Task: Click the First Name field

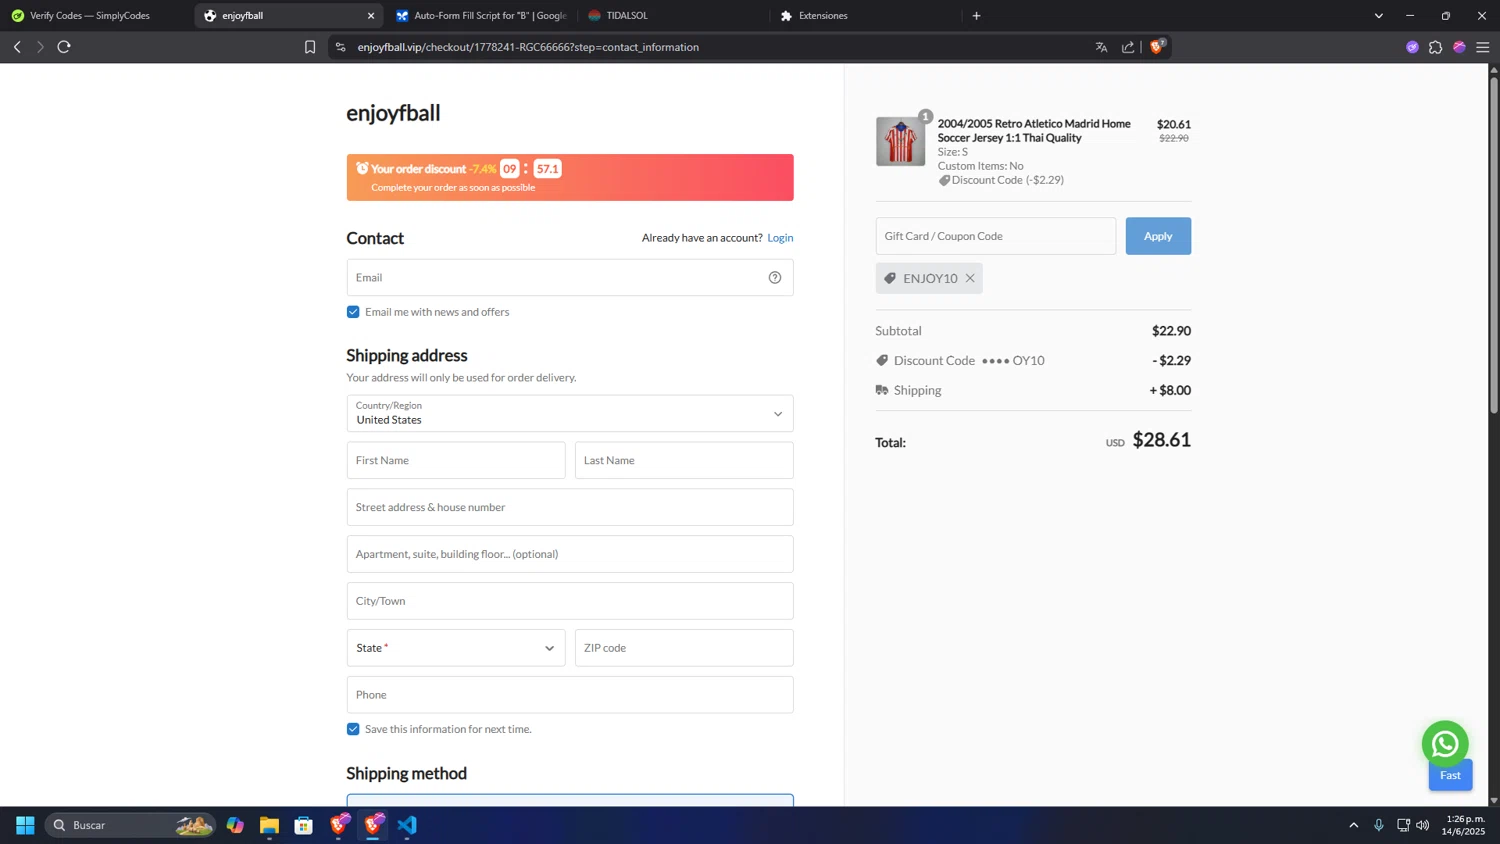Action: click(456, 461)
